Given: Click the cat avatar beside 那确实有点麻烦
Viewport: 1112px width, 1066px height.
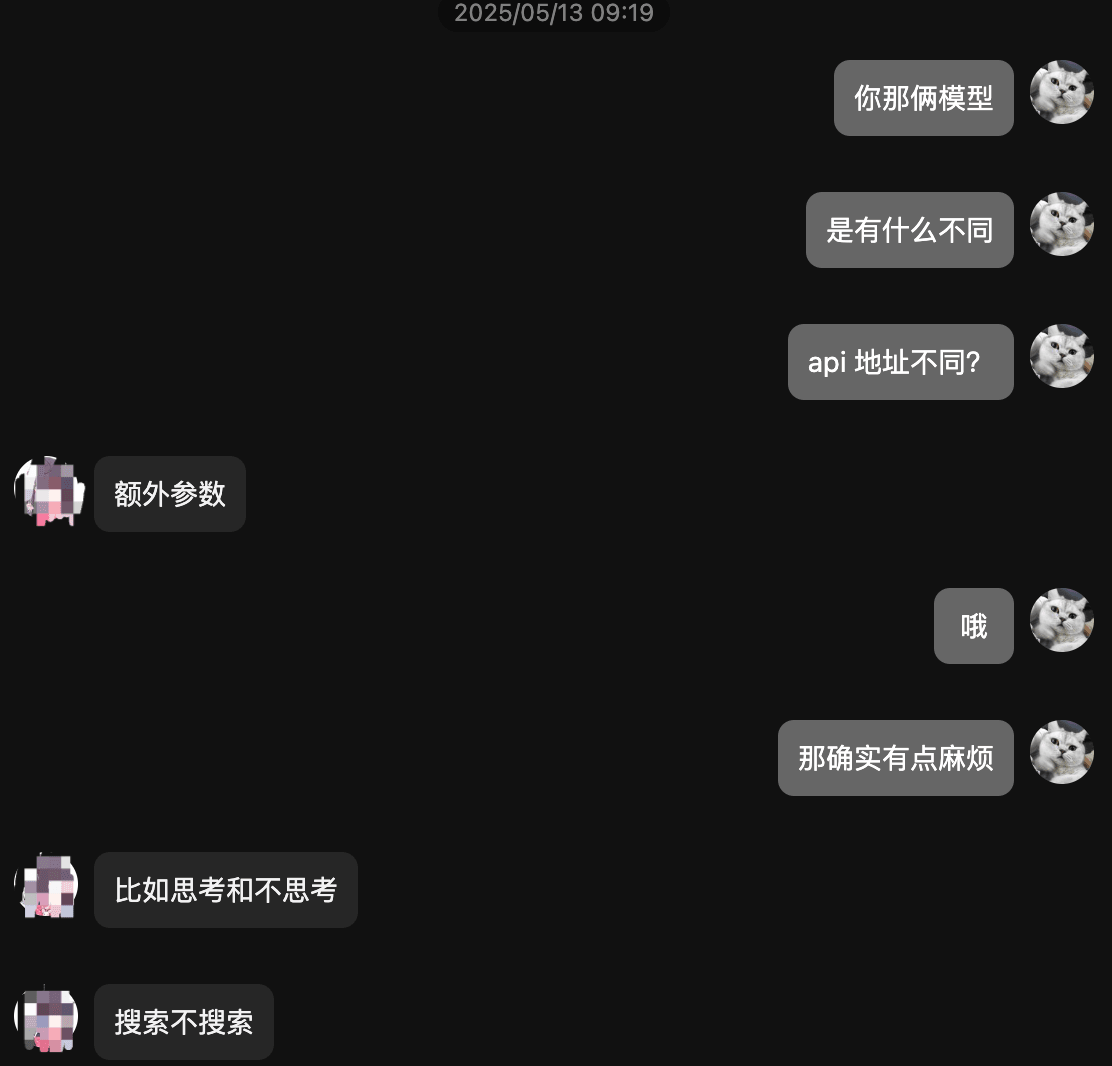Looking at the screenshot, I should (x=1062, y=752).
